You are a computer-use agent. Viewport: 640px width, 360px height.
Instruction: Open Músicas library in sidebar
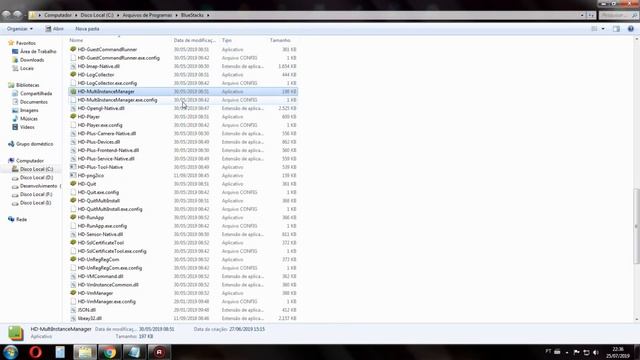point(29,119)
